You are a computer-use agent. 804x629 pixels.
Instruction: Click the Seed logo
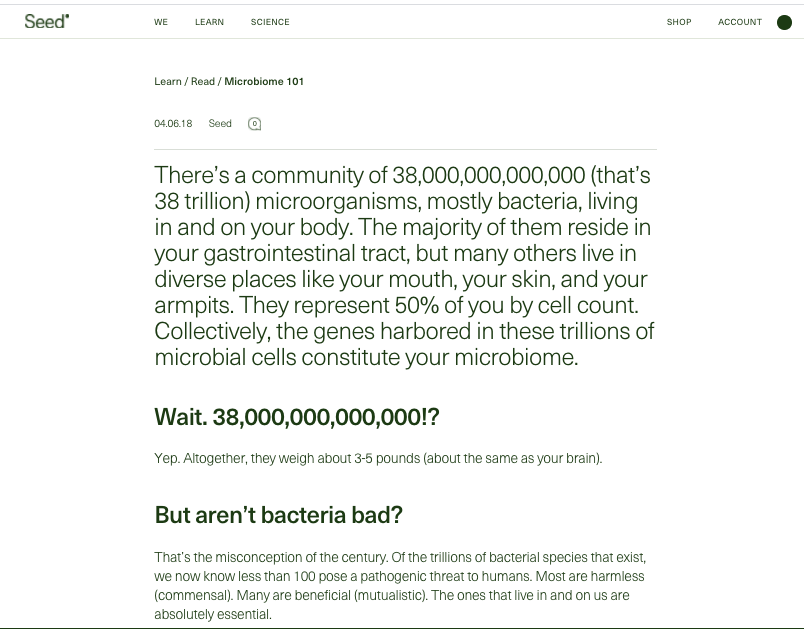tap(46, 21)
